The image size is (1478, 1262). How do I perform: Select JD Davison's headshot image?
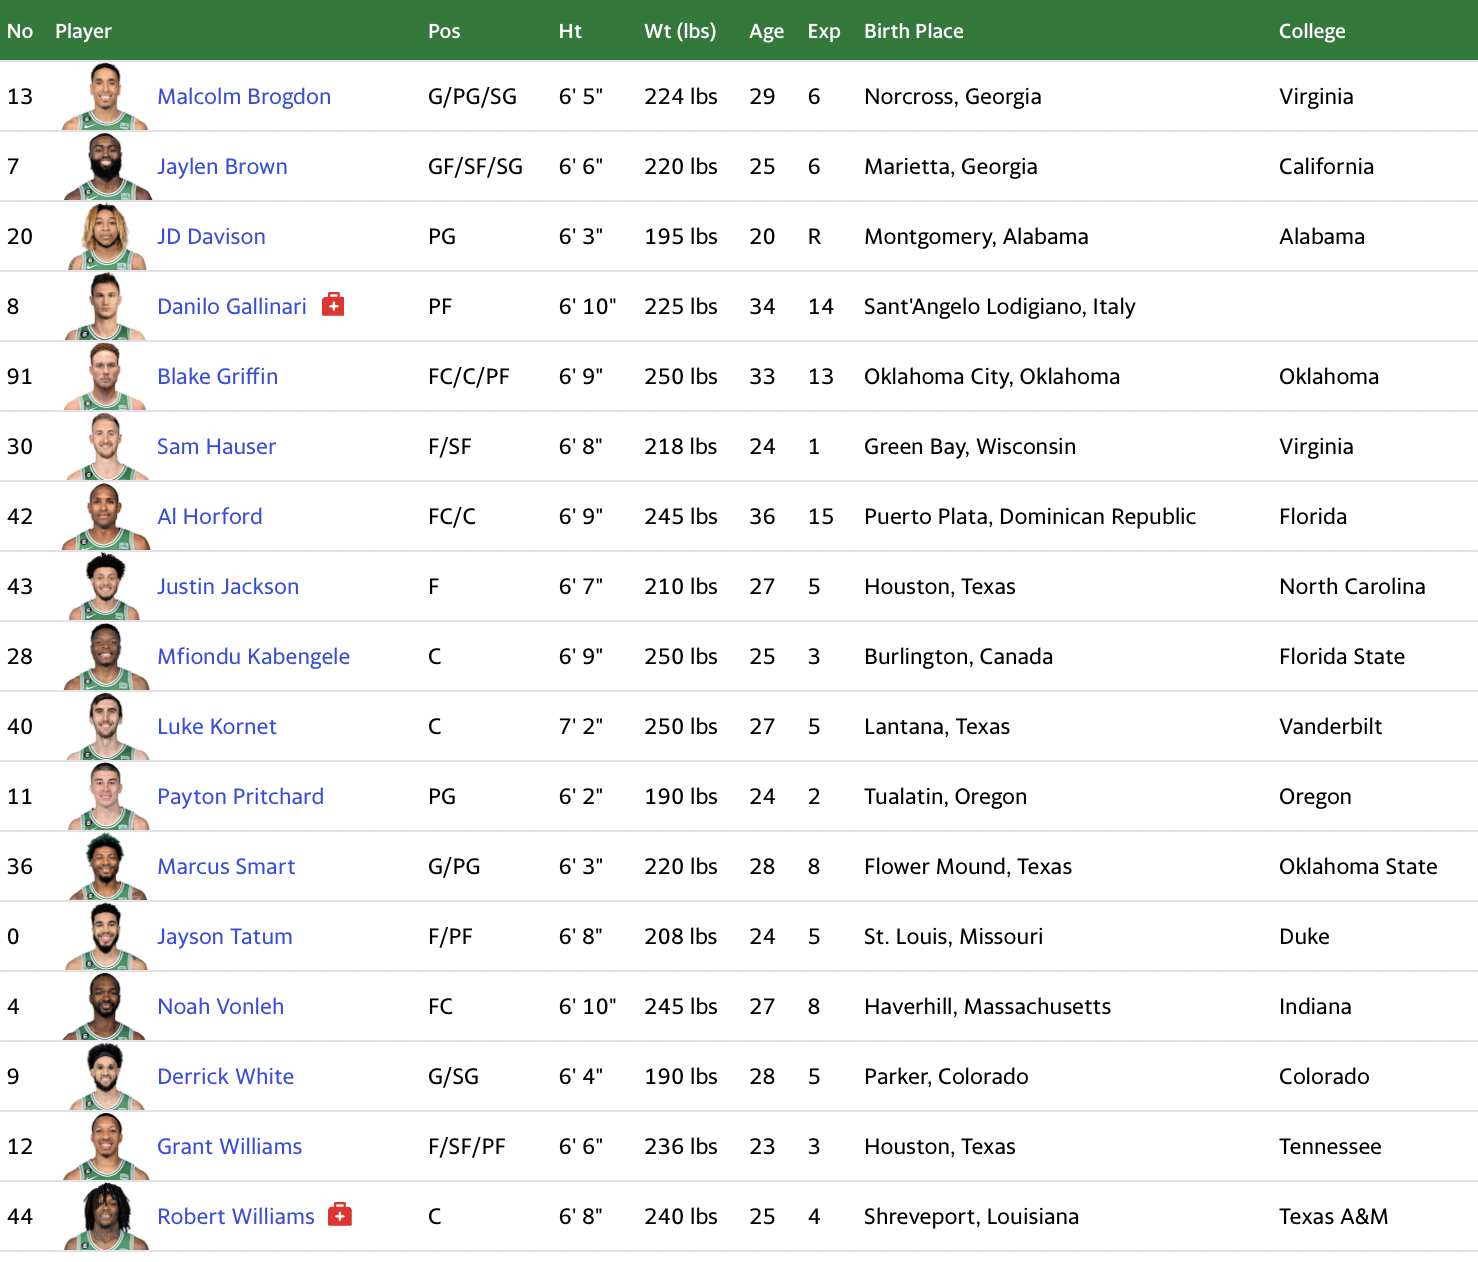106,237
